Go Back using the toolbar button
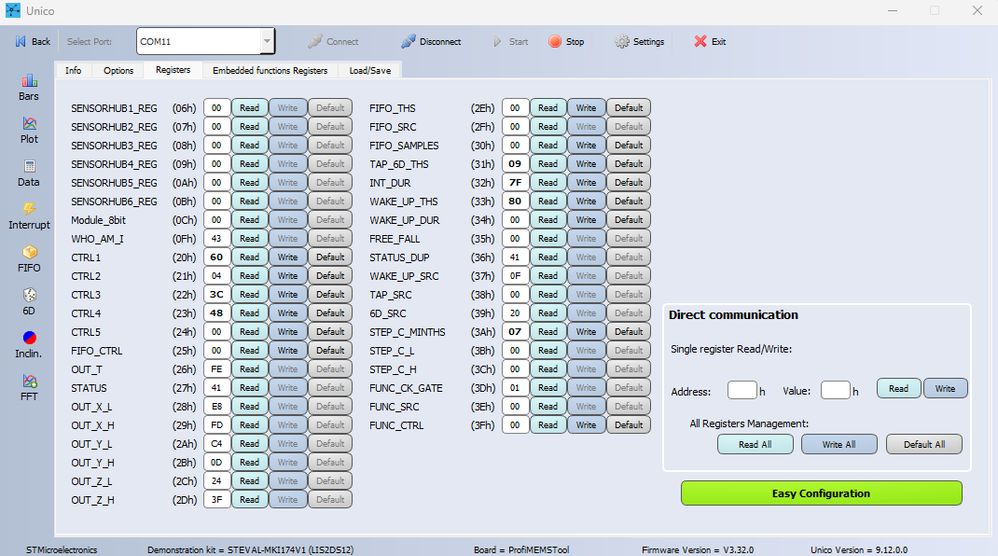 click(33, 41)
